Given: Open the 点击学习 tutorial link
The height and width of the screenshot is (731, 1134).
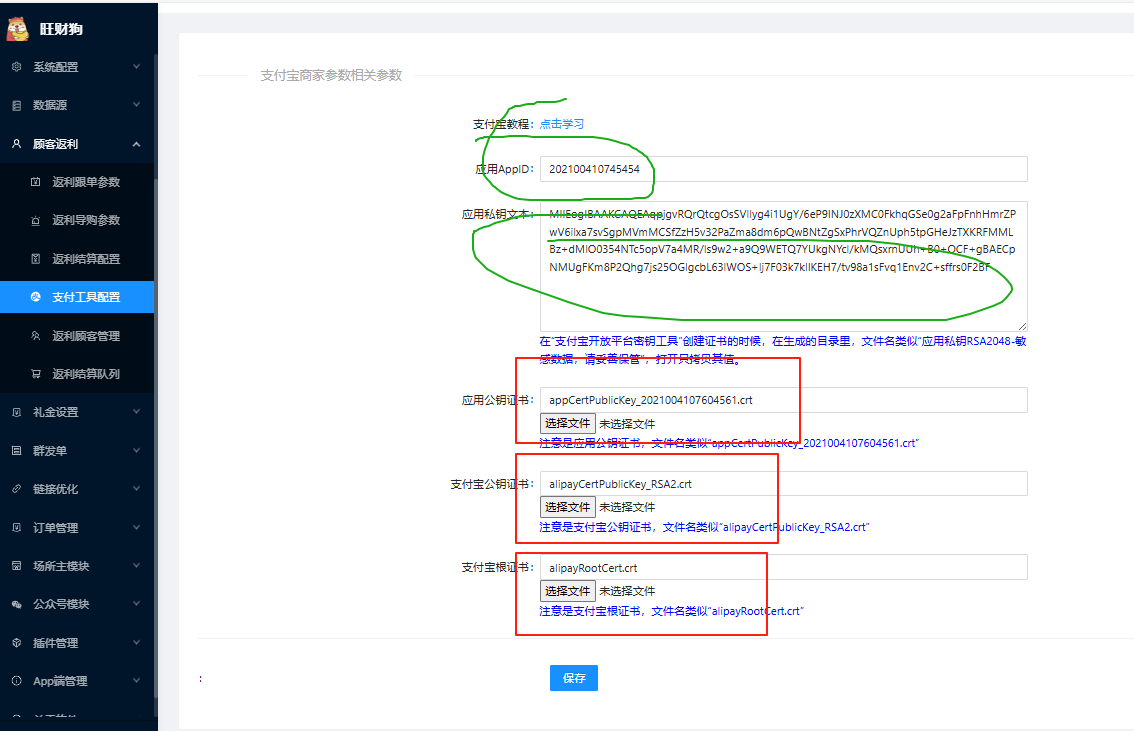Looking at the screenshot, I should (x=562, y=124).
